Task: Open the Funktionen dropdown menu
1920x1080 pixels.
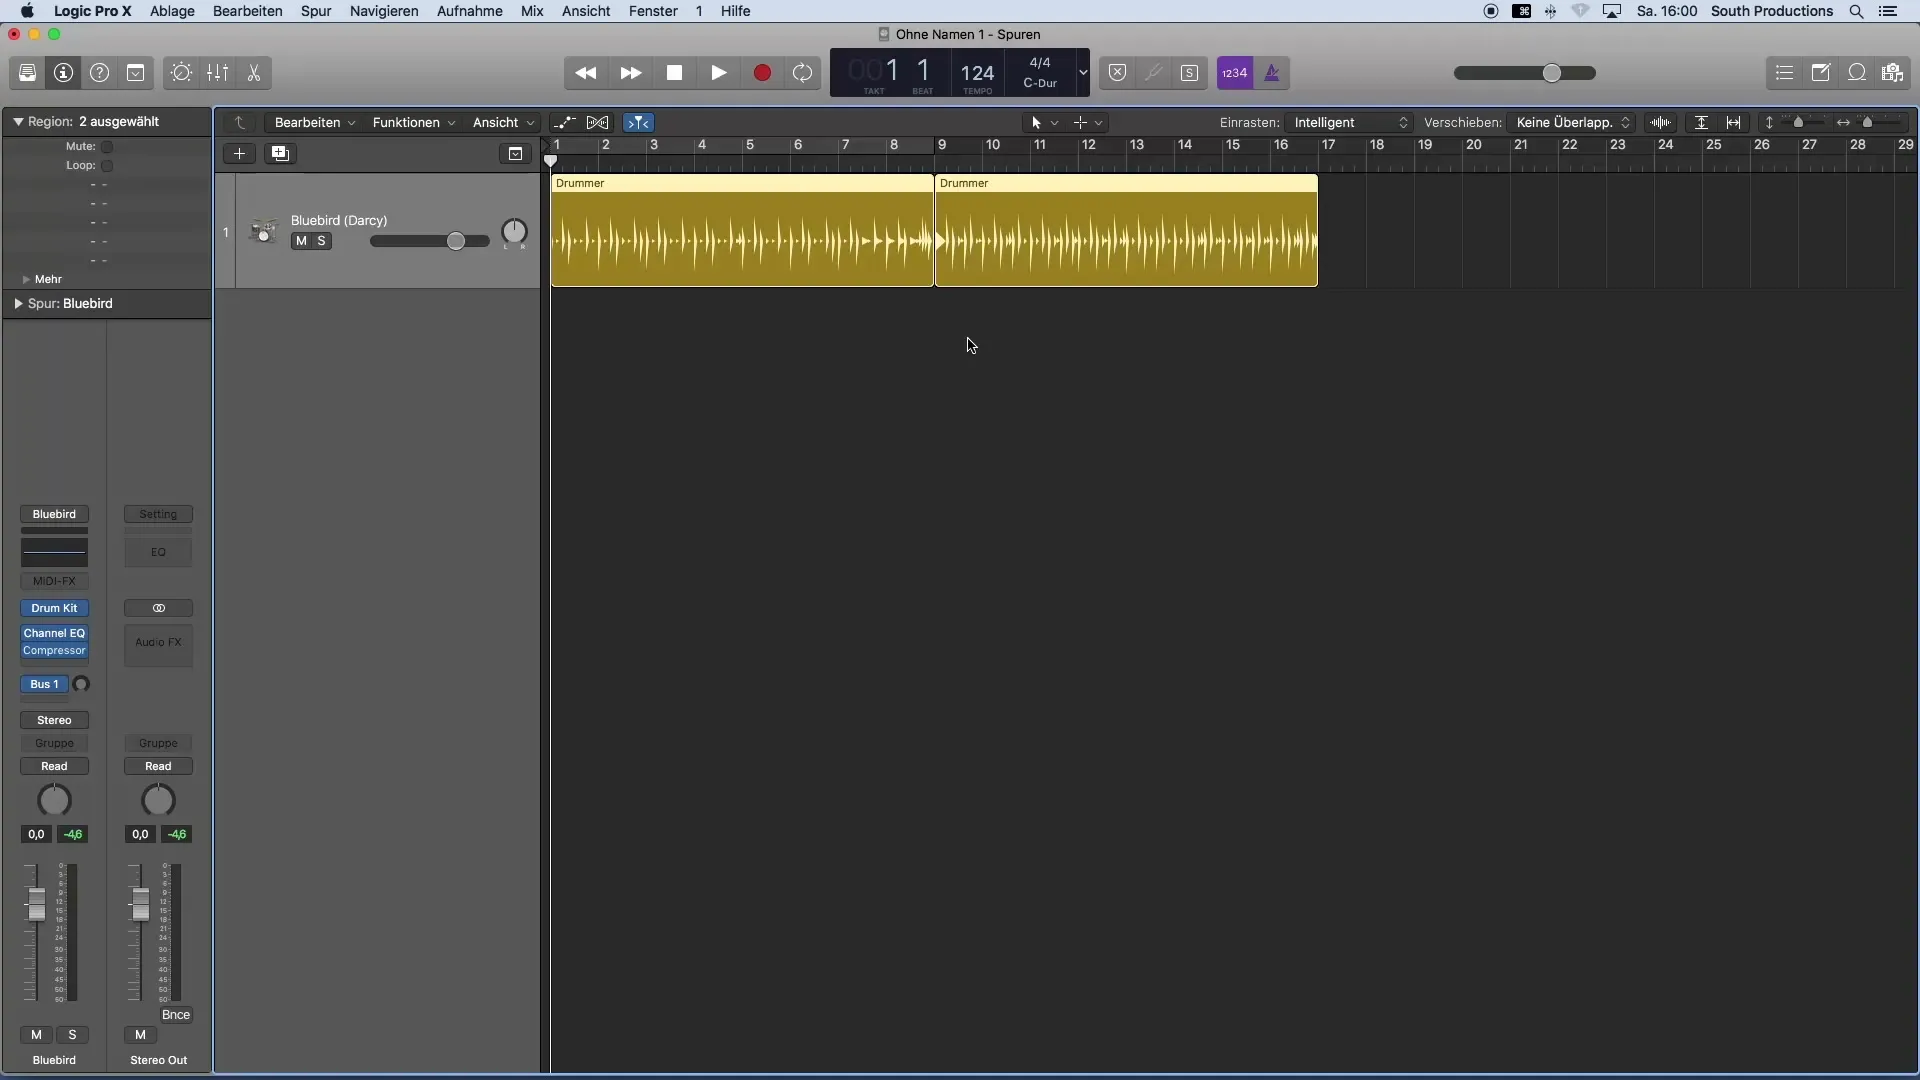Action: 414,123
